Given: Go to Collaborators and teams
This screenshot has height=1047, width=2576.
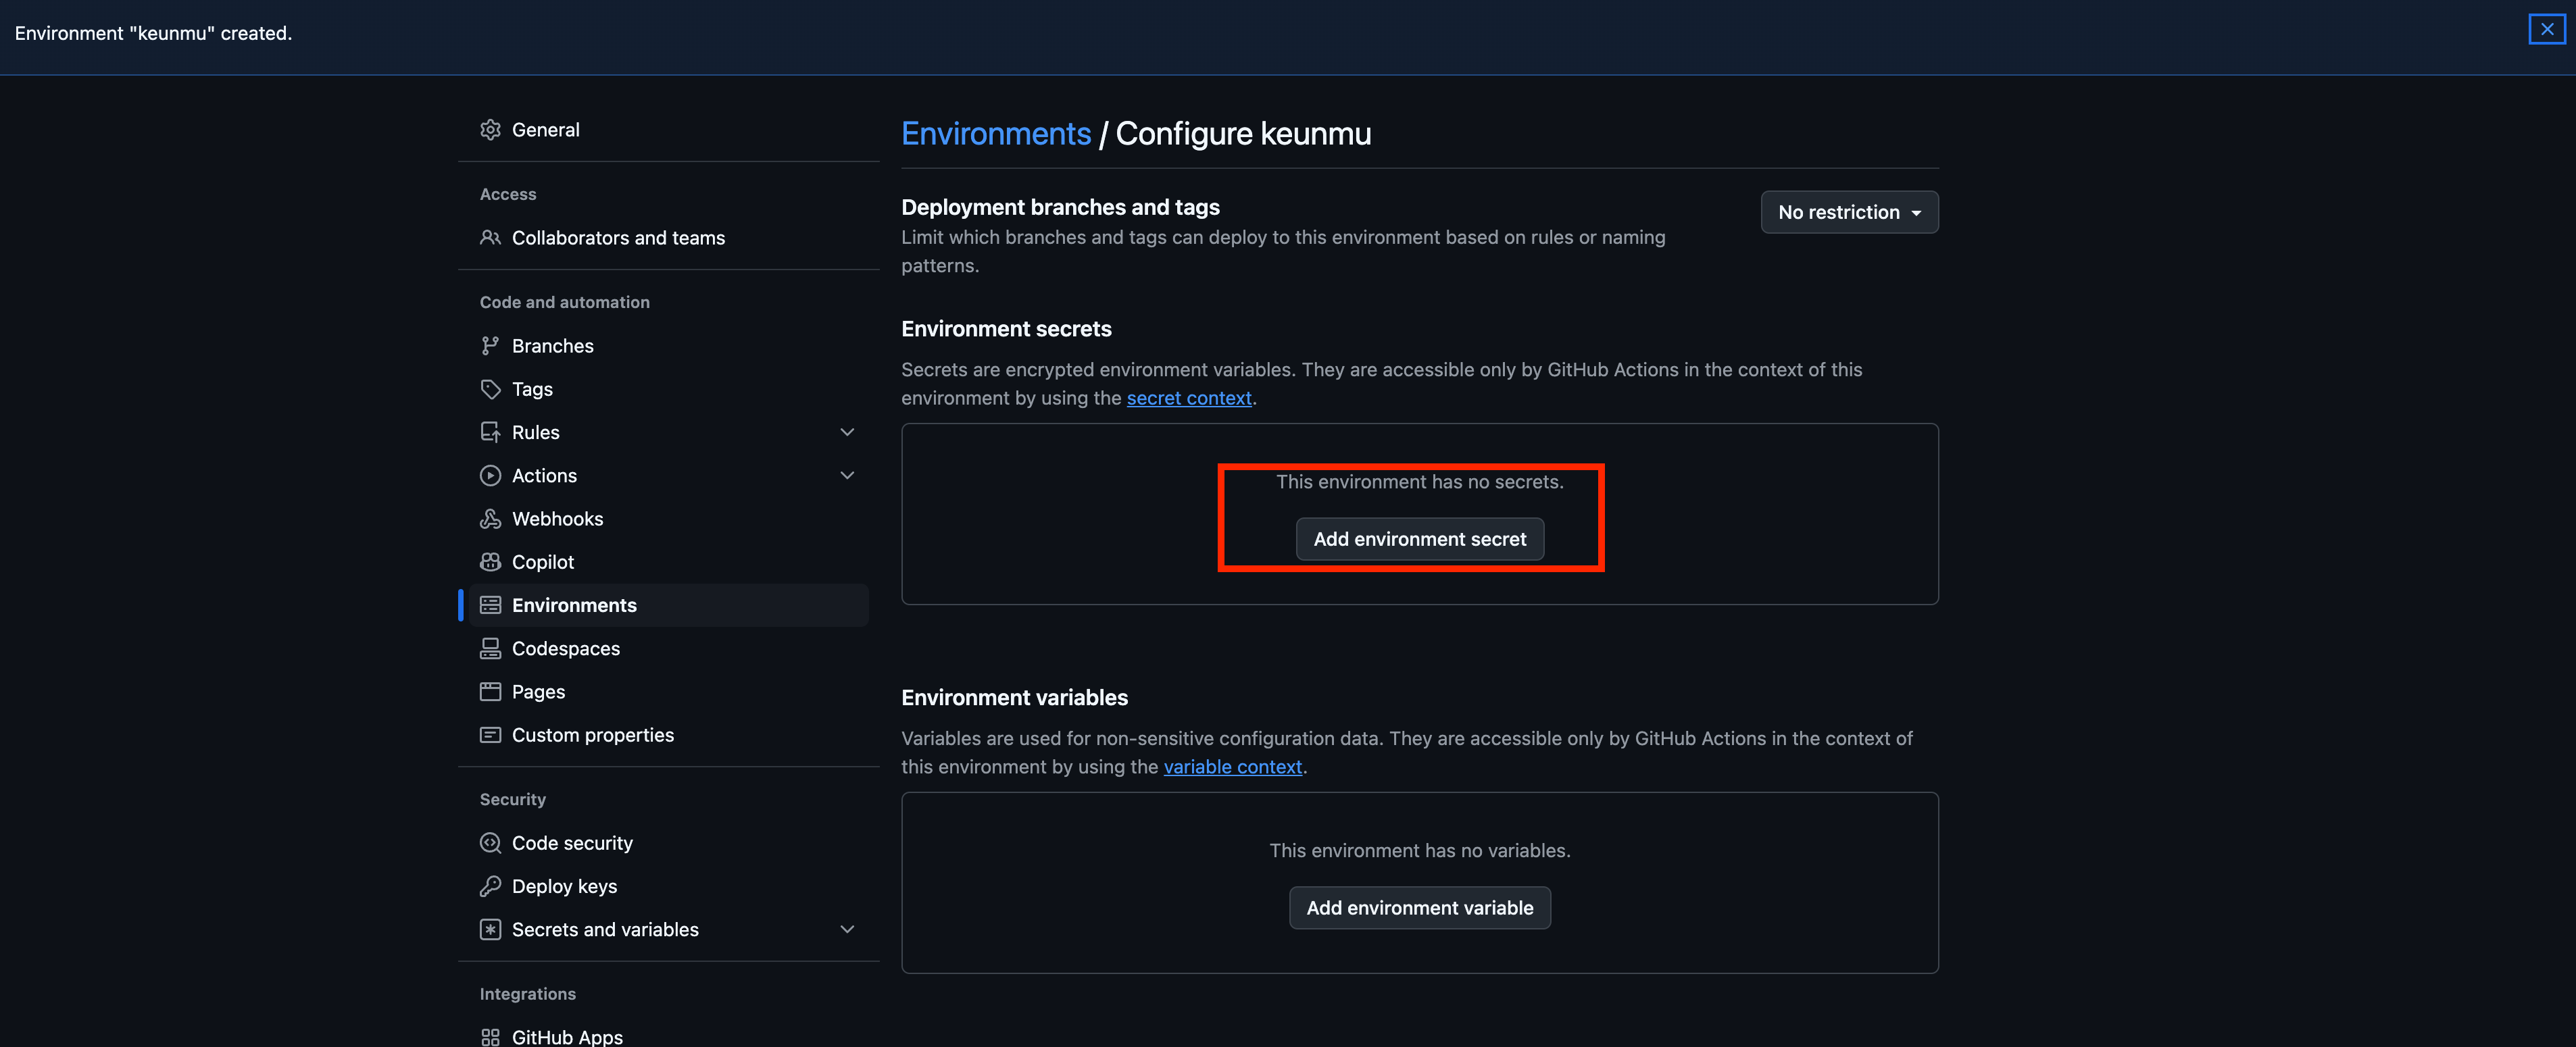Looking at the screenshot, I should coord(668,238).
